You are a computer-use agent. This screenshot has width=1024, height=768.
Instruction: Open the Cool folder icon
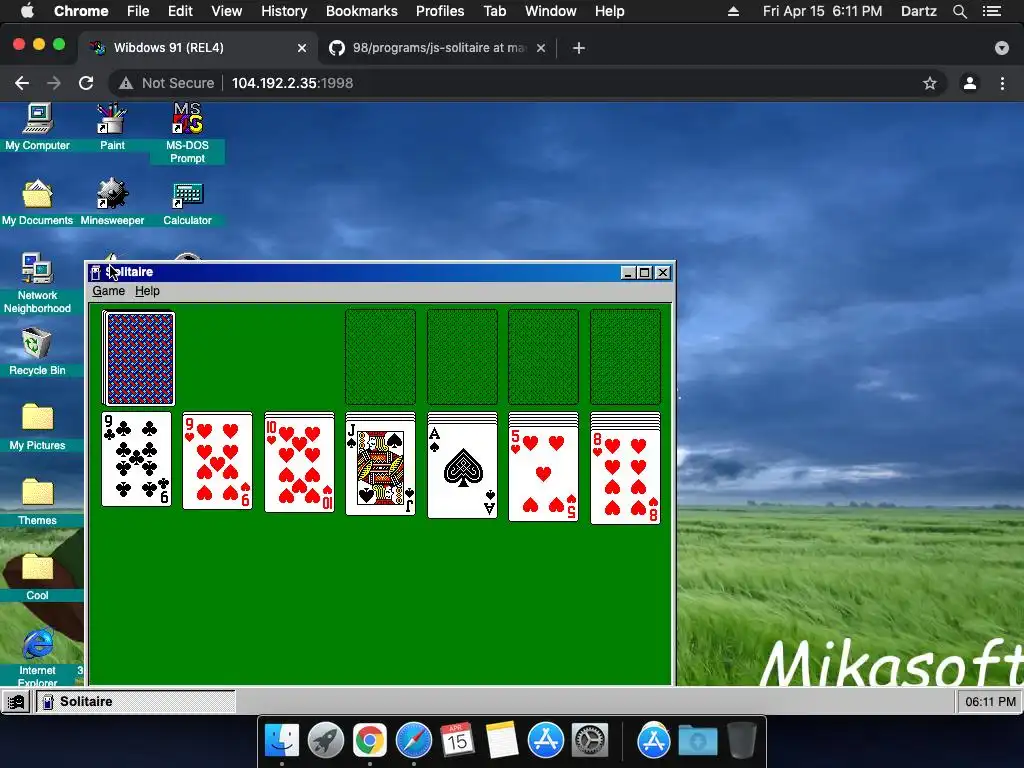tap(37, 577)
